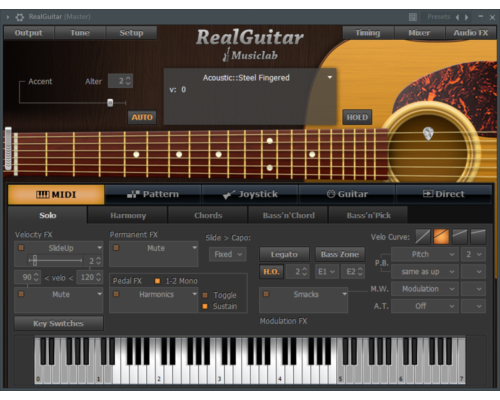This screenshot has width=500, height=400.
Task: Open the preset browser grid icon
Action: [413, 17]
